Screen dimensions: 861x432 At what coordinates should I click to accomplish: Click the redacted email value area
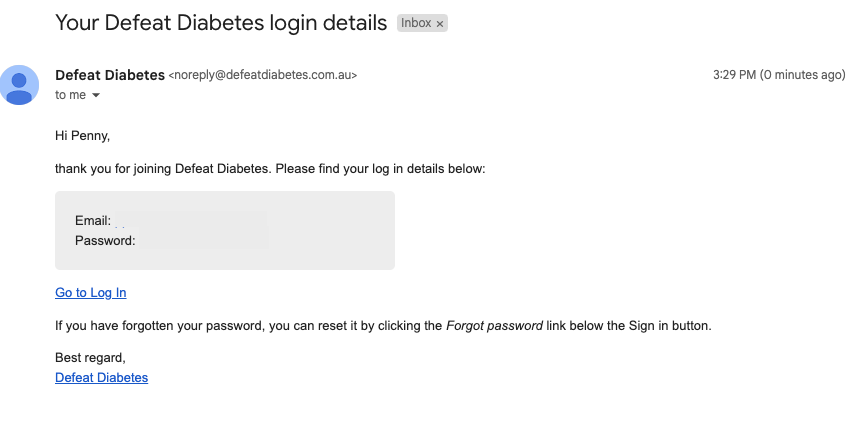pyautogui.click(x=190, y=220)
